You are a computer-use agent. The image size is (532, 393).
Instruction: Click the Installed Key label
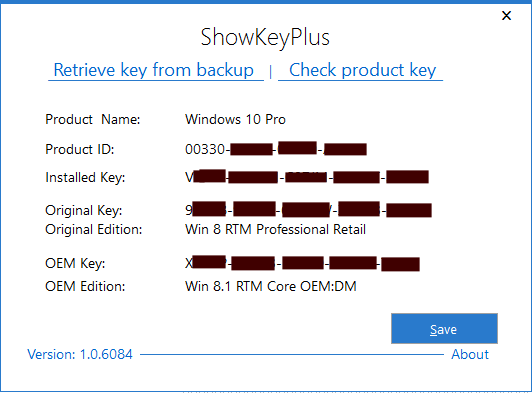click(85, 177)
